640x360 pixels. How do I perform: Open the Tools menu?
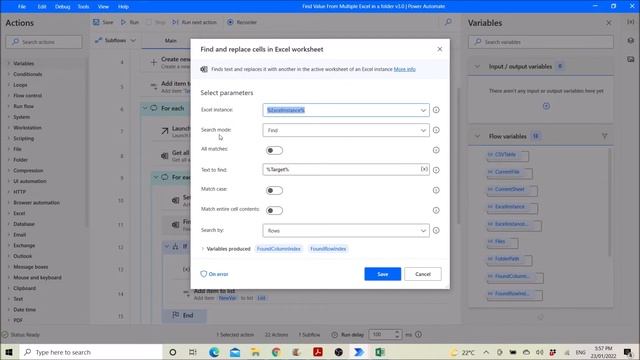pos(83,7)
